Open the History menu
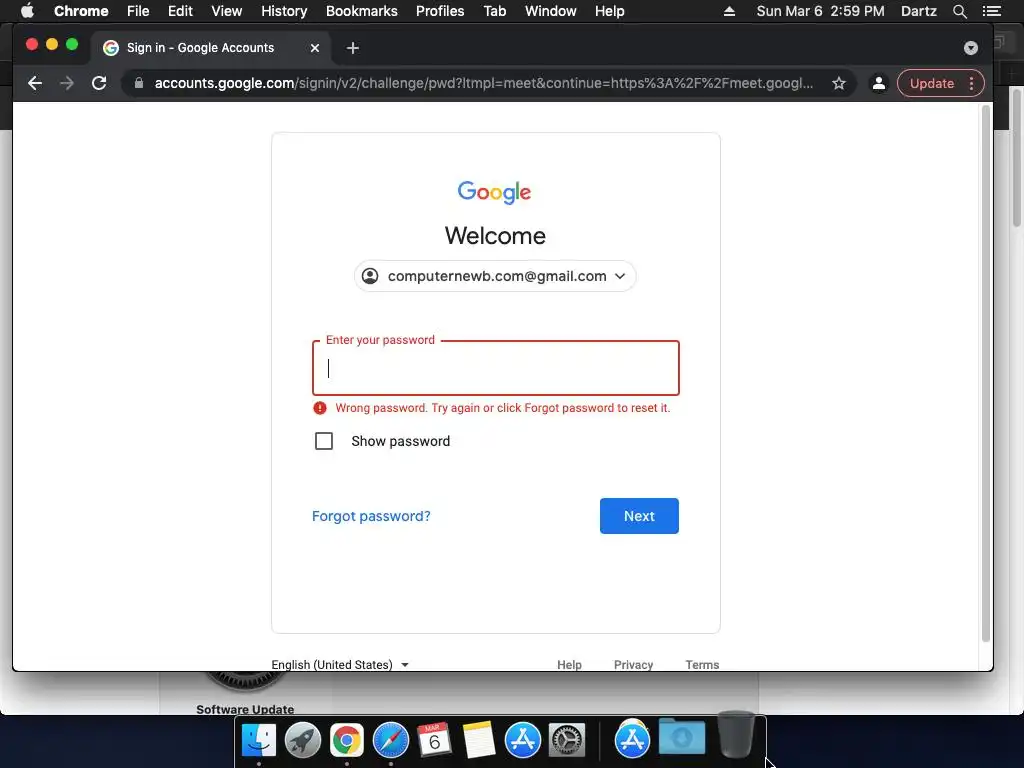Screen dimensions: 1024x768 coord(284,11)
